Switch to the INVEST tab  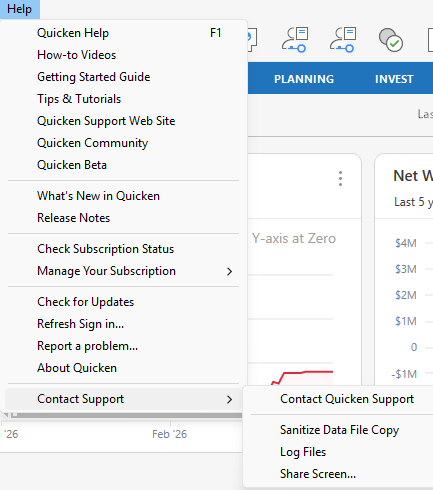[394, 79]
